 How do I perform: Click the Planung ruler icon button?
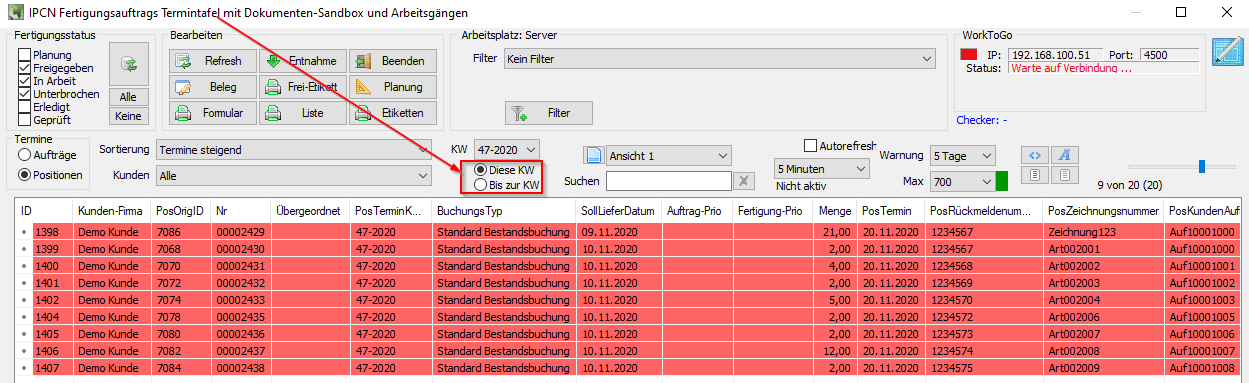pyautogui.click(x=393, y=87)
